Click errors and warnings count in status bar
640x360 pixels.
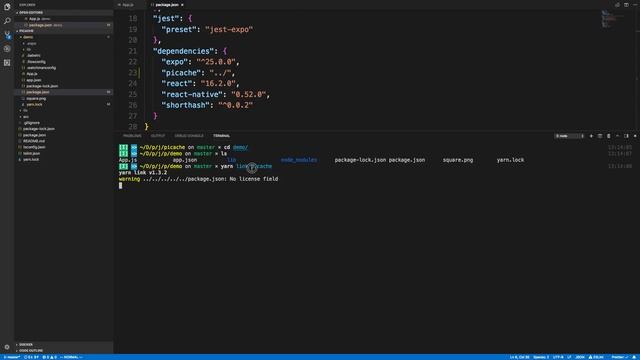click(50, 357)
